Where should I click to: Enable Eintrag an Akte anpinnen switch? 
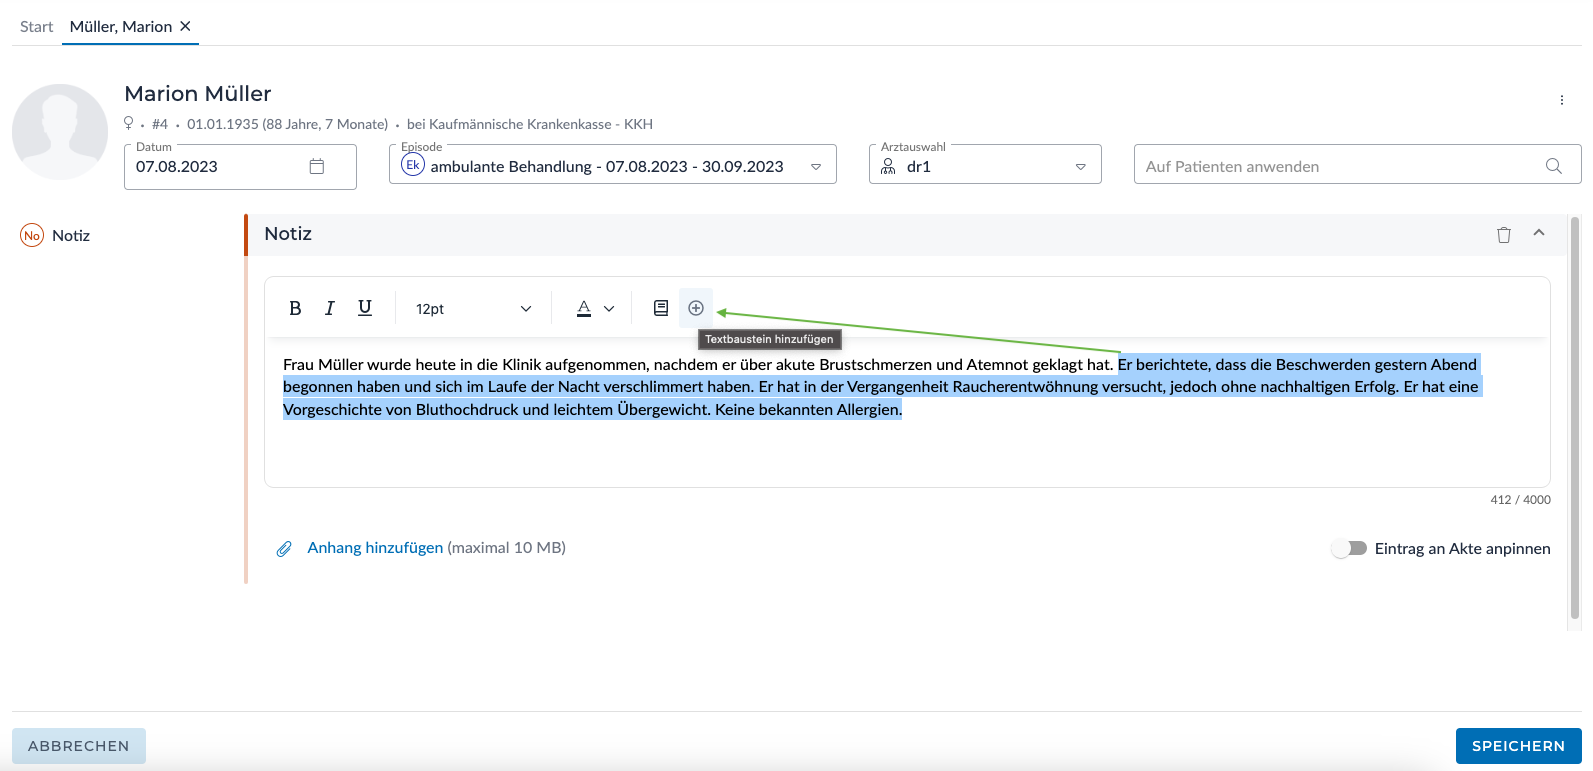(1349, 548)
